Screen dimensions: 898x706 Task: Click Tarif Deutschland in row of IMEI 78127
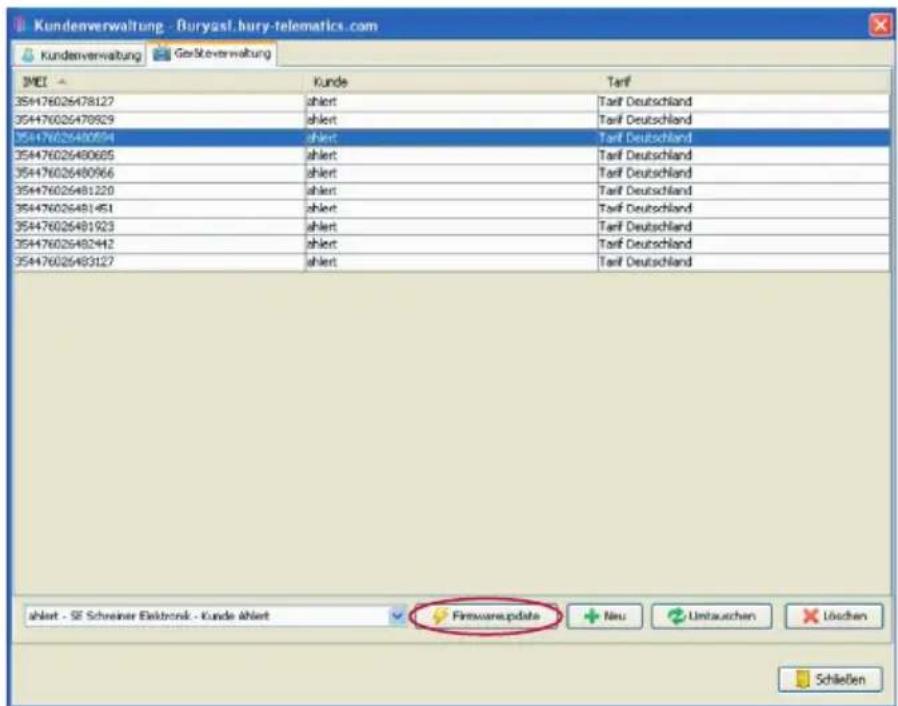pyautogui.click(x=645, y=102)
